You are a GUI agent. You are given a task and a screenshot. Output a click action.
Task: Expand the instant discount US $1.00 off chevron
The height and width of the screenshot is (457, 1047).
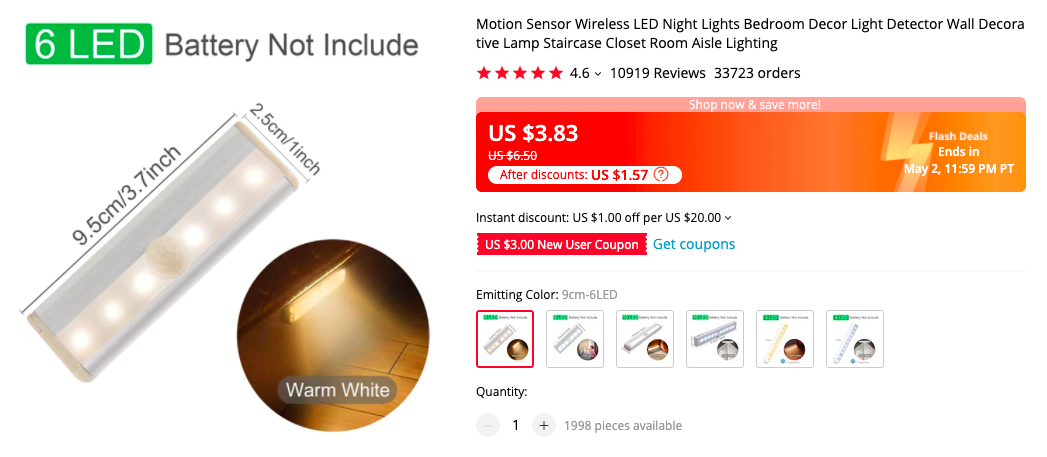click(728, 217)
